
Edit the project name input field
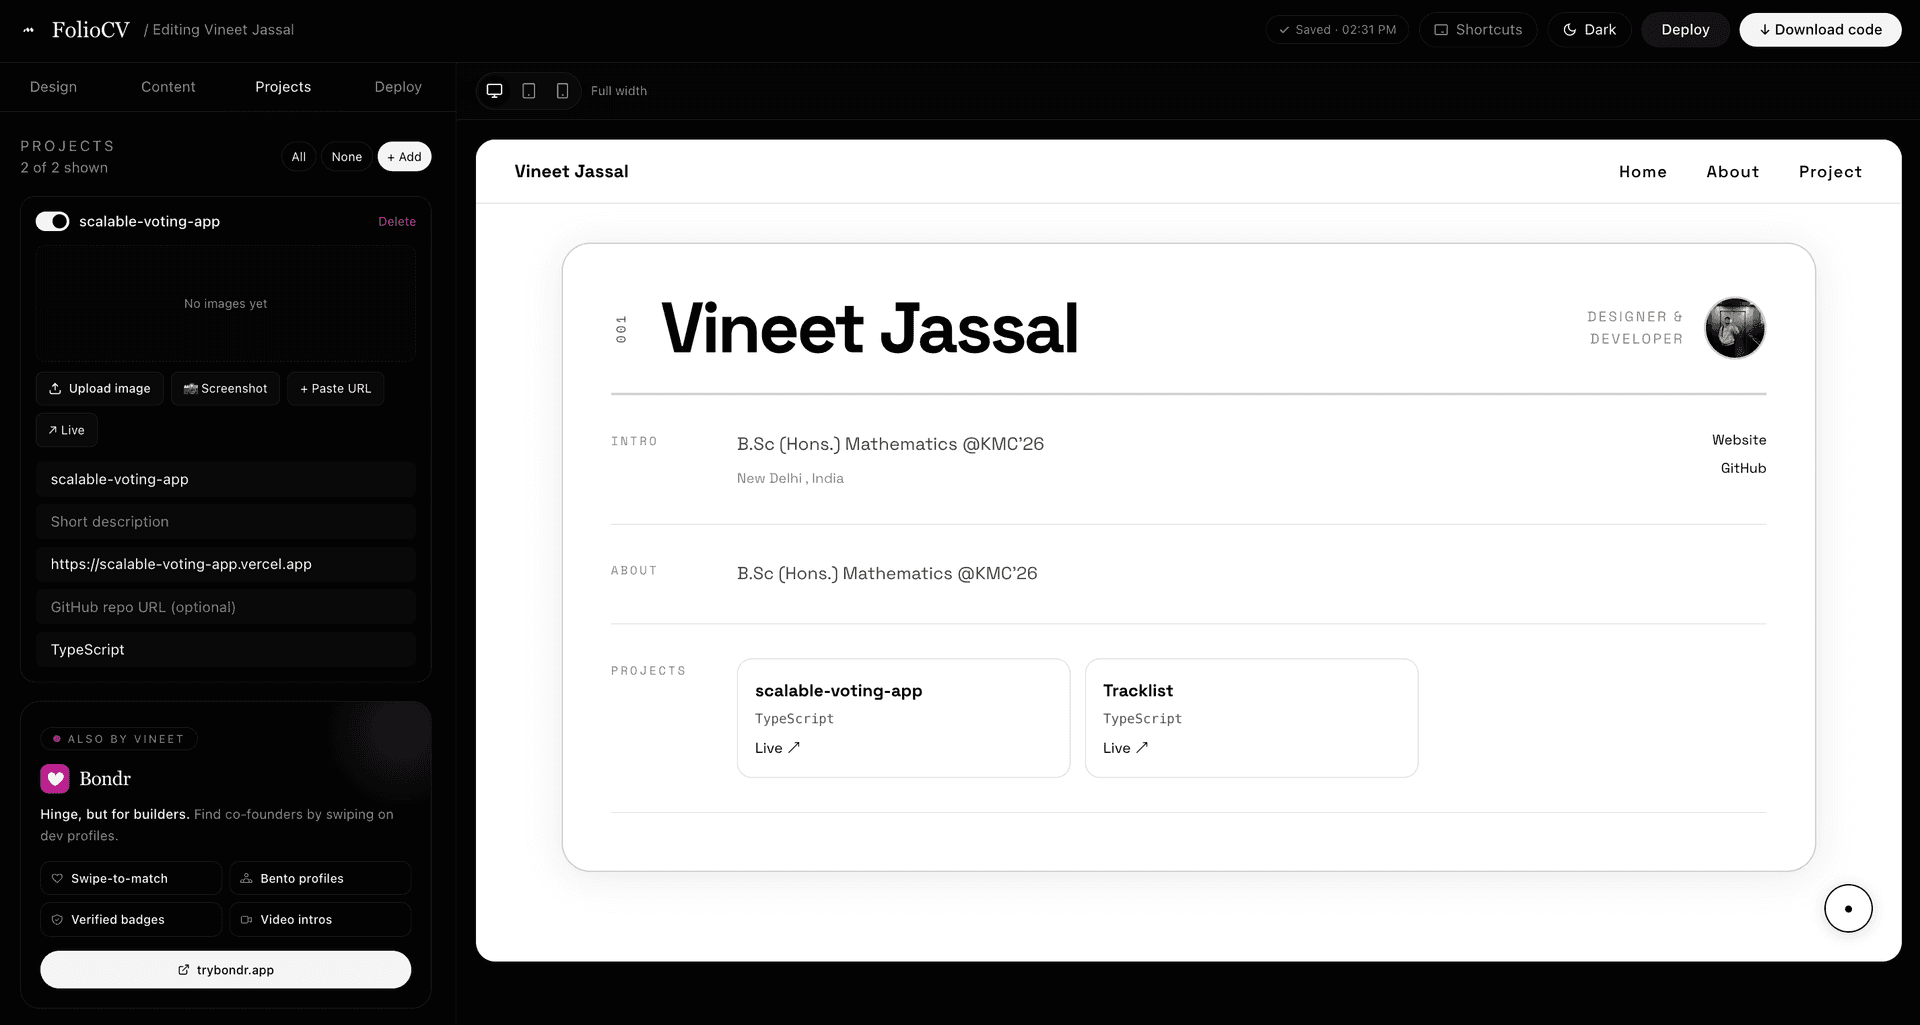(x=226, y=479)
